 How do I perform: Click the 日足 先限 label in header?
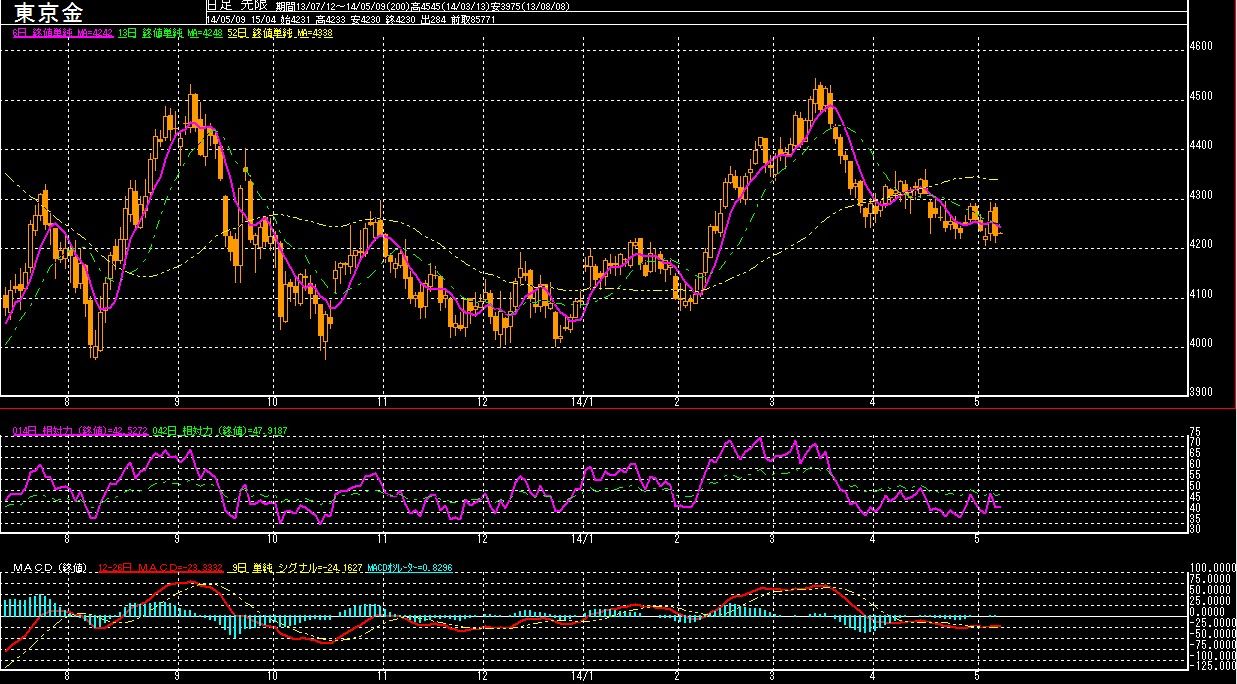236,5
